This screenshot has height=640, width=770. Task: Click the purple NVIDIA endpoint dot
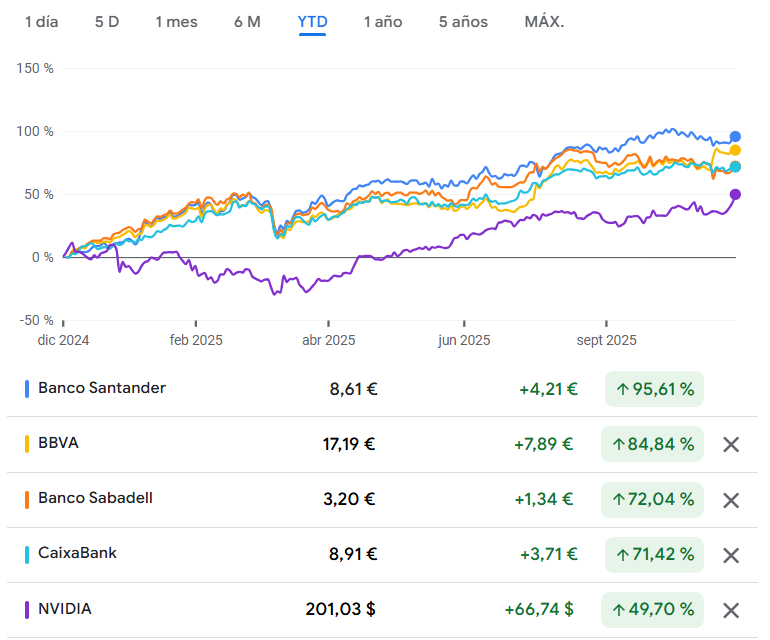click(x=735, y=195)
